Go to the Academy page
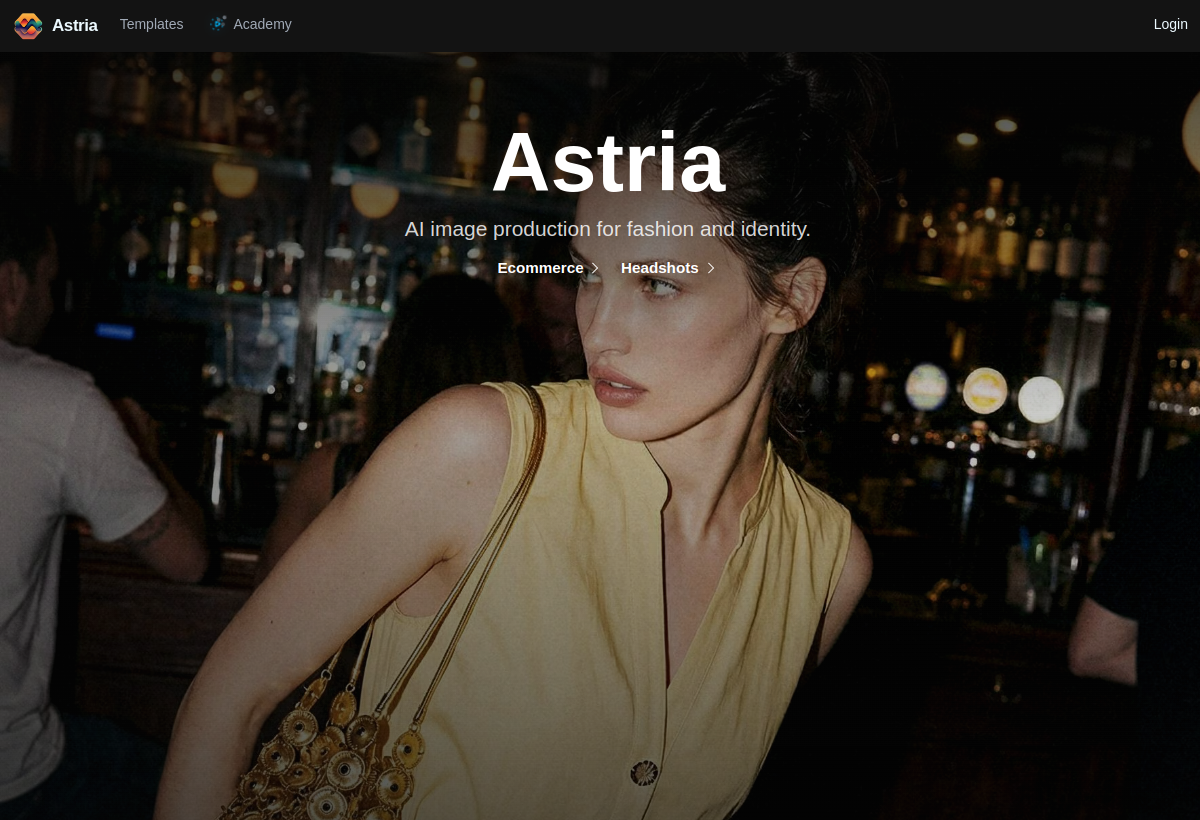1200x820 pixels. [262, 24]
